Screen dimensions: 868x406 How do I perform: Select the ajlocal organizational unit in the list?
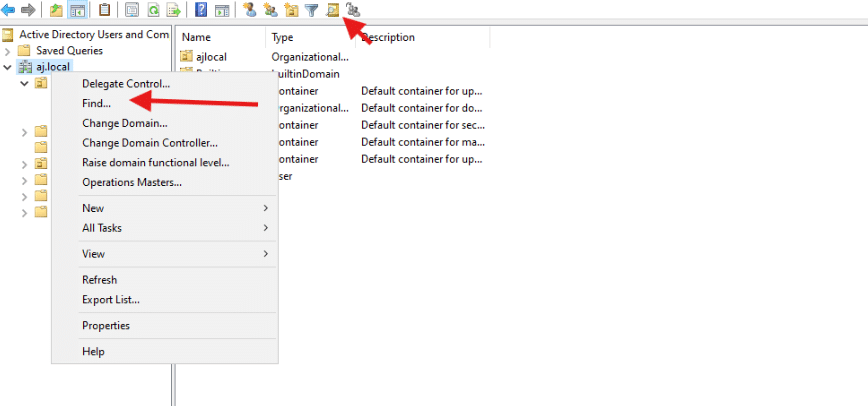pyautogui.click(x=214, y=57)
